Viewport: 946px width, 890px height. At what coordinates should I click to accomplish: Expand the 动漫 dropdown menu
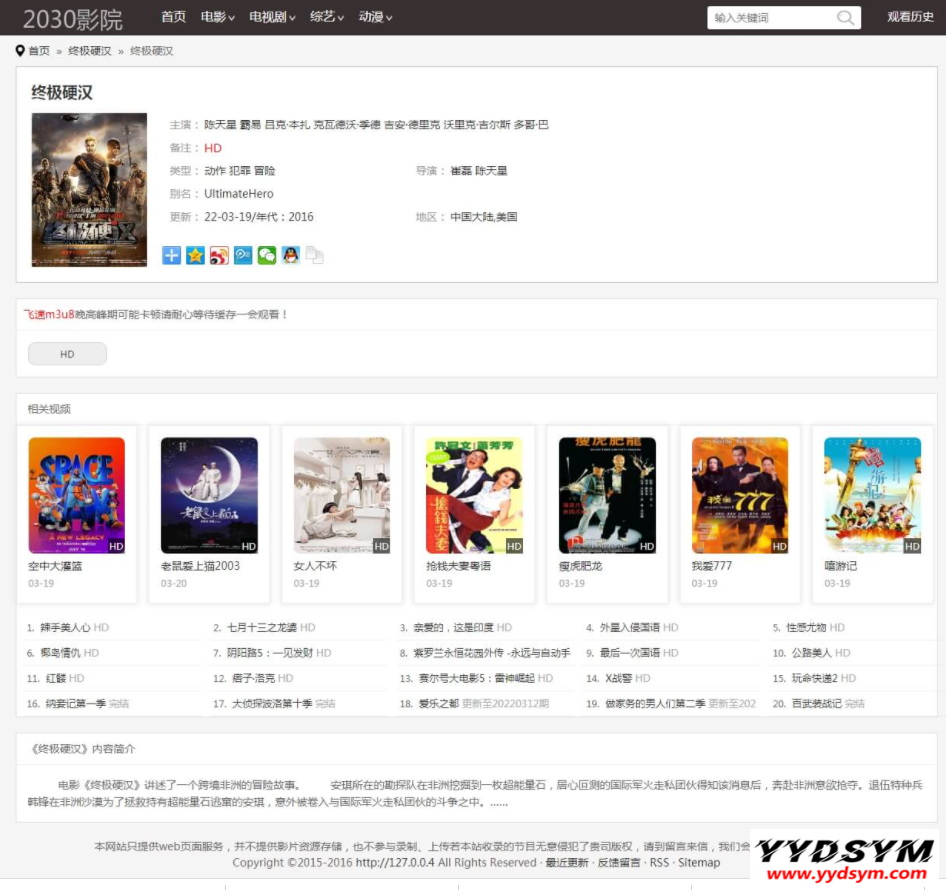point(375,17)
